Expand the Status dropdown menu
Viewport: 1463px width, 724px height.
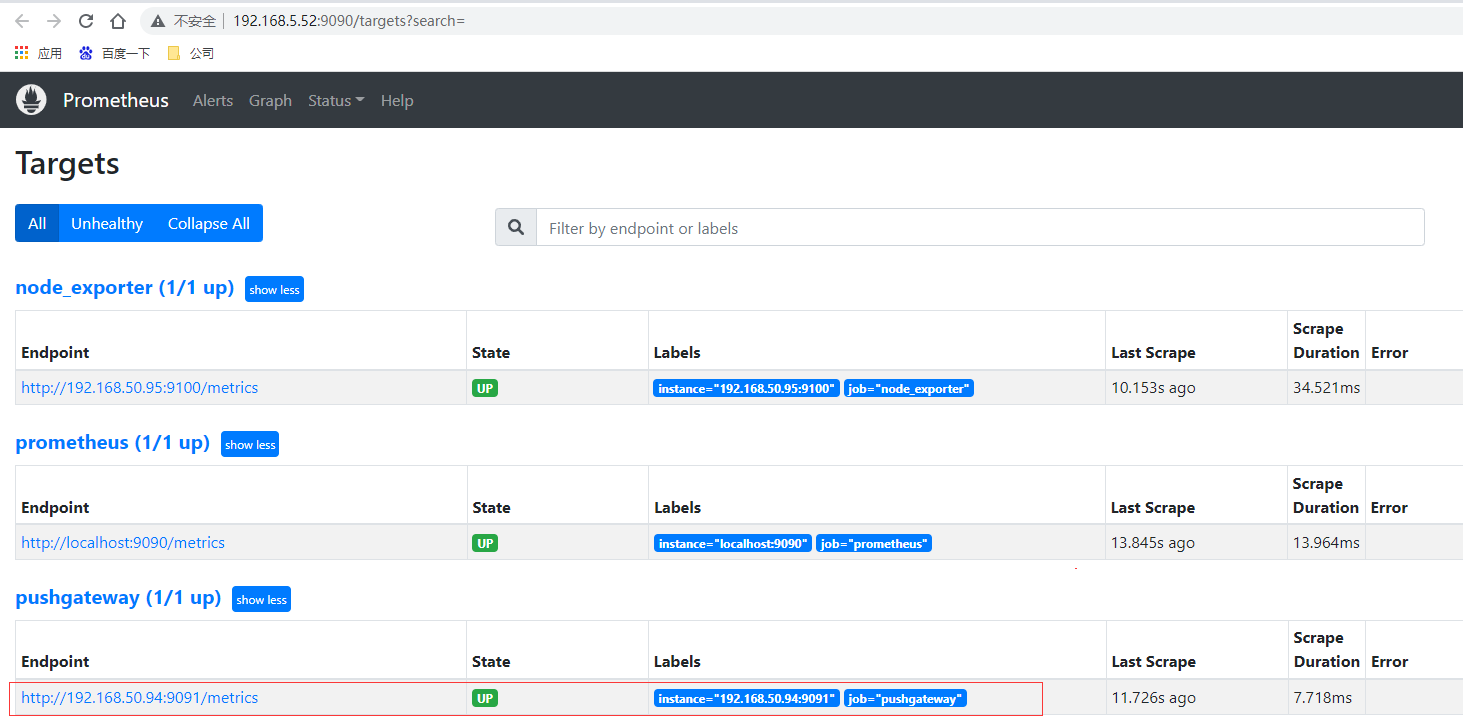tap(336, 101)
